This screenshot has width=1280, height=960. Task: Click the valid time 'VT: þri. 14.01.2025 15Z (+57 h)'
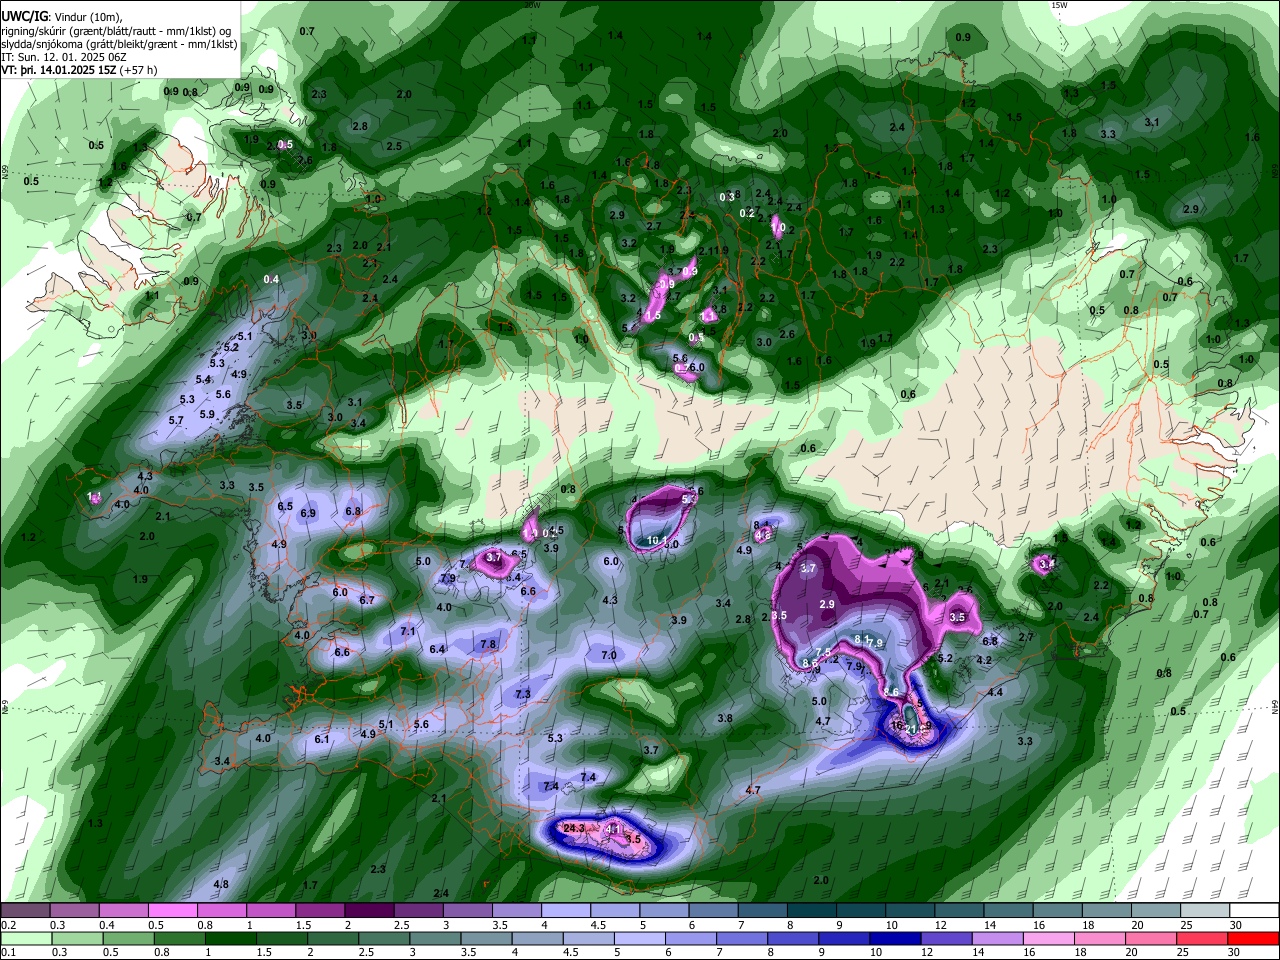(80, 71)
